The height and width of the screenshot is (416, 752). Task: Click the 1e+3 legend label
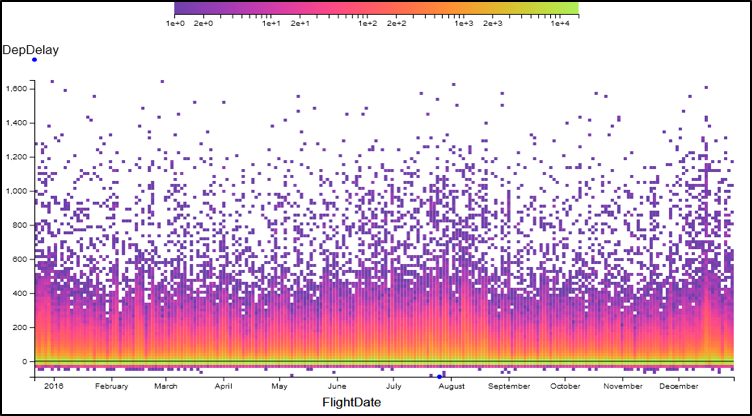click(x=464, y=23)
